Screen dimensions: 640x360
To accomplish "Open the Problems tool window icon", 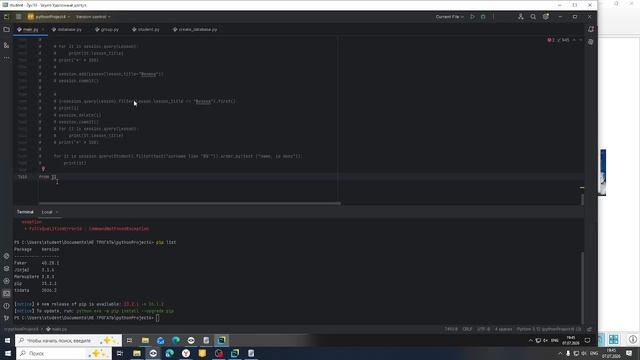I will (7, 306).
